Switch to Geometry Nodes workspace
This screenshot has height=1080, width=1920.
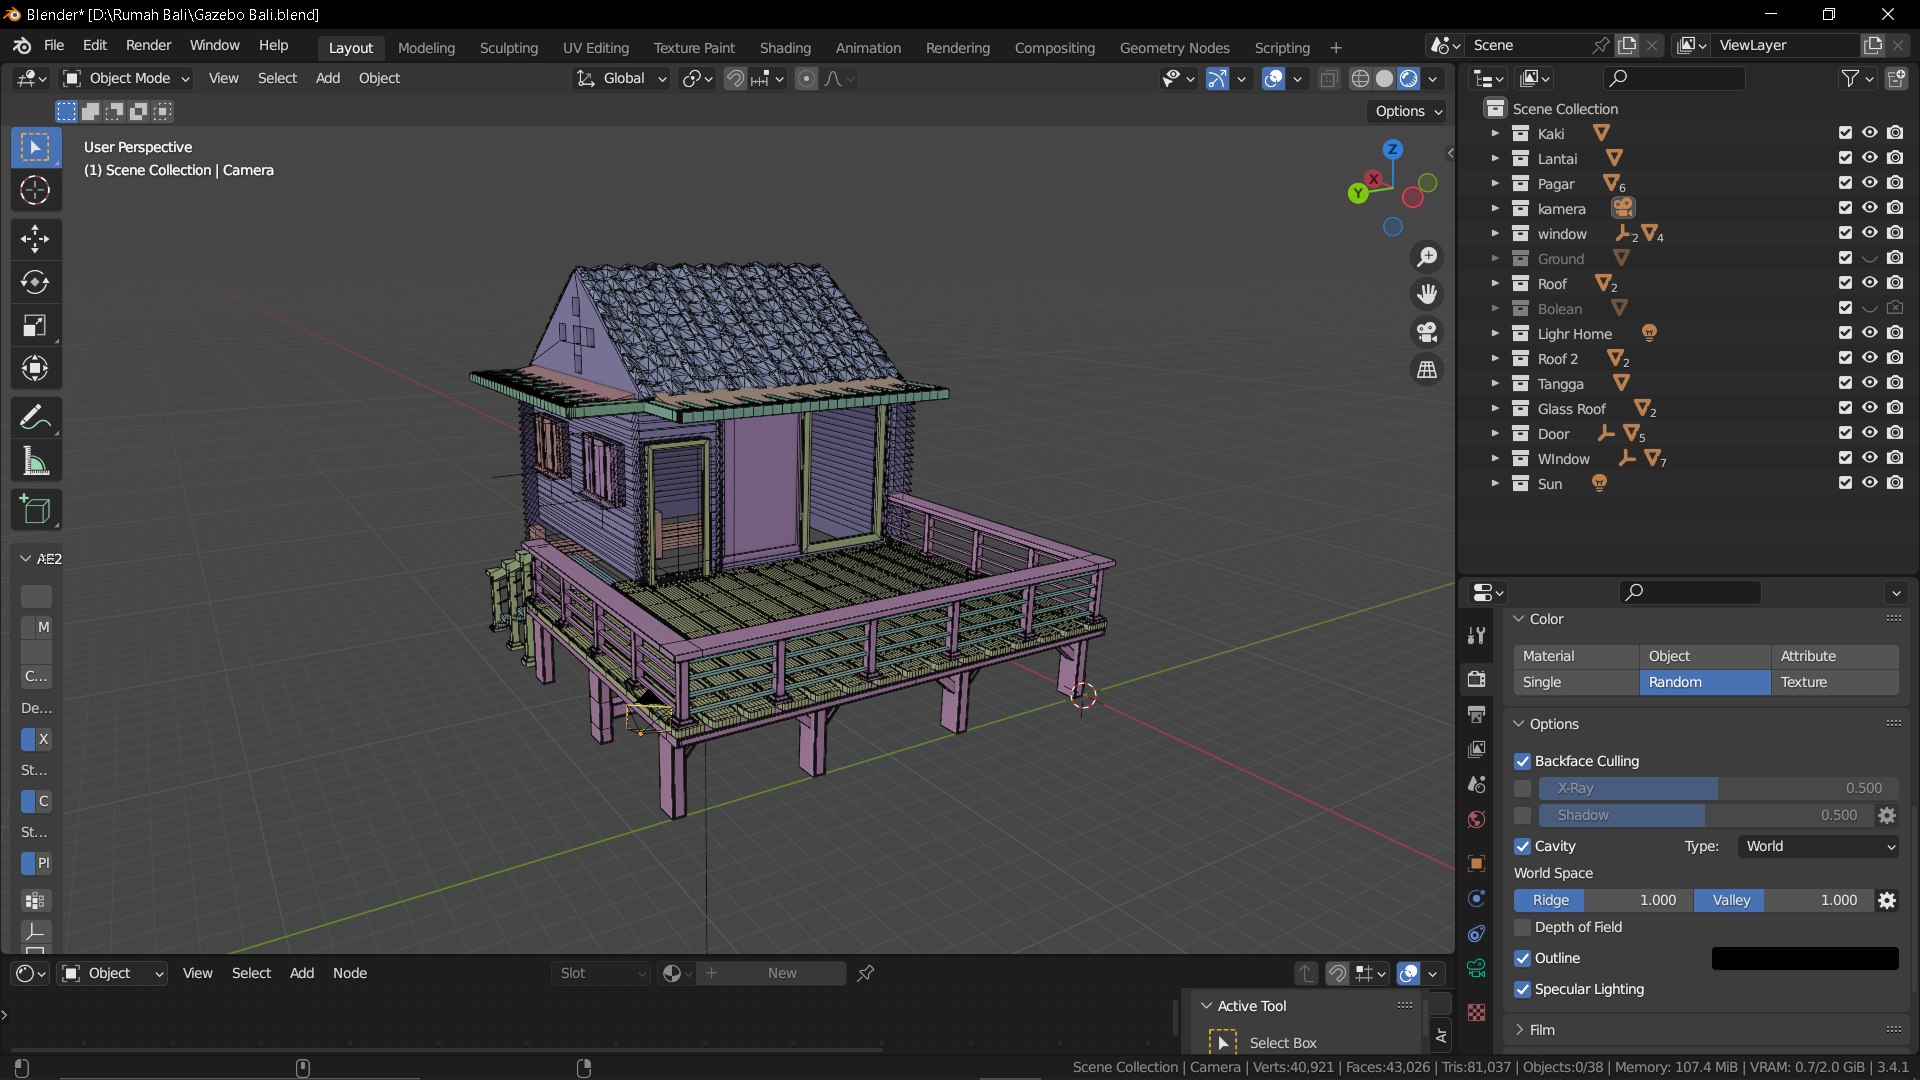point(1174,47)
